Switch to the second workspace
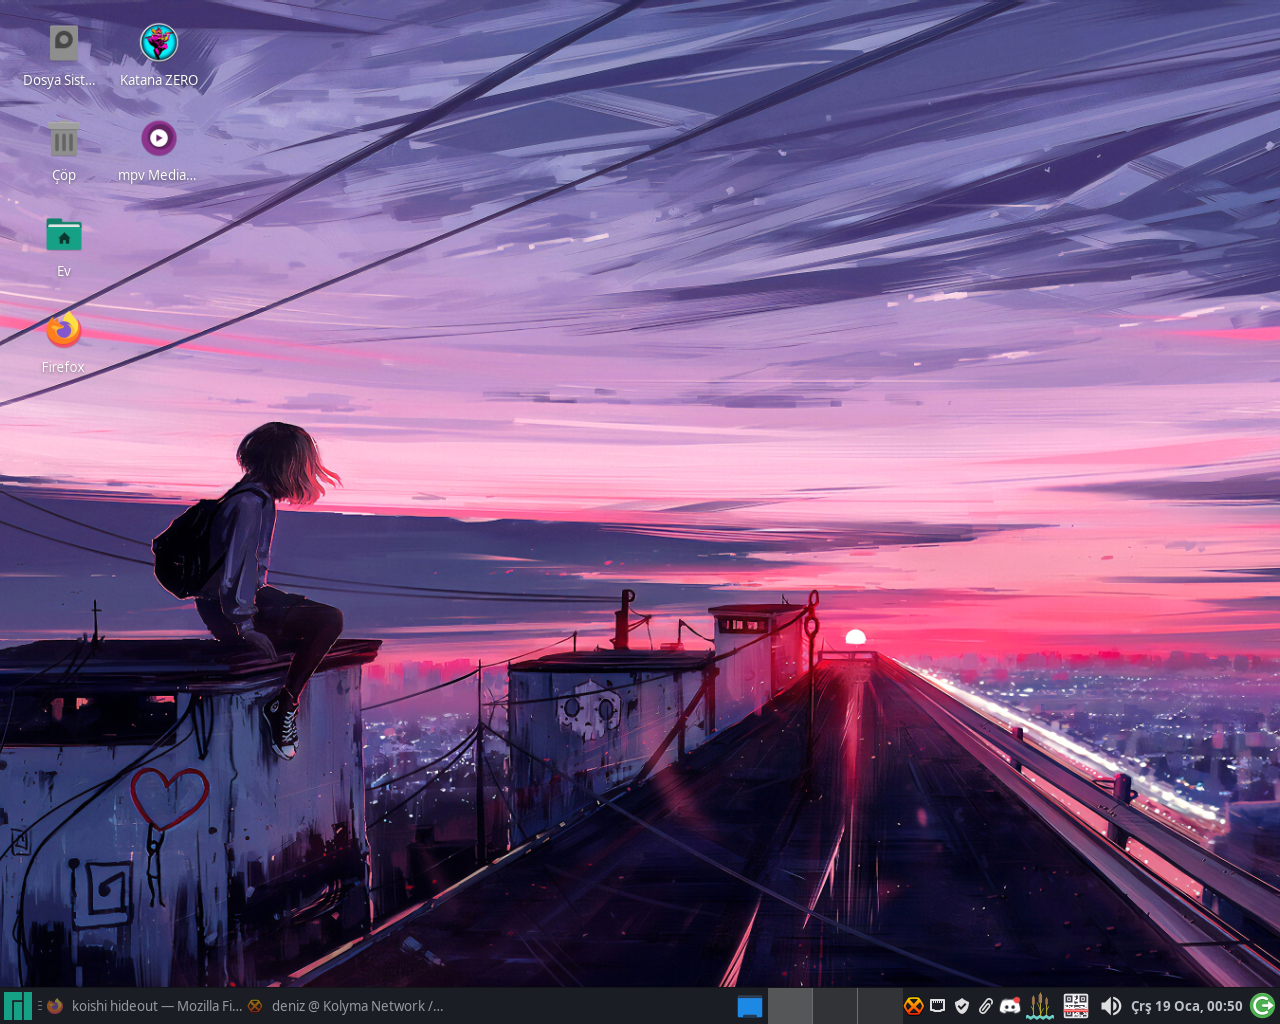 coord(834,1006)
